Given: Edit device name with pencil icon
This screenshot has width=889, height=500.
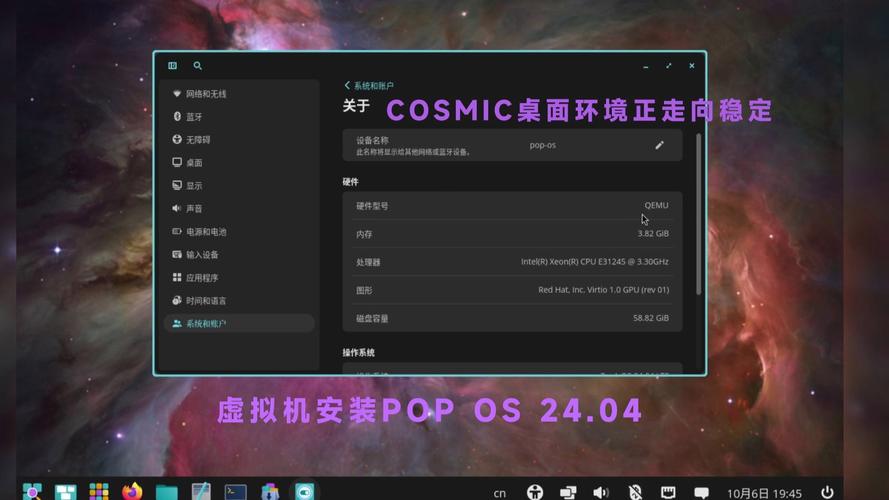Looking at the screenshot, I should coord(659,145).
